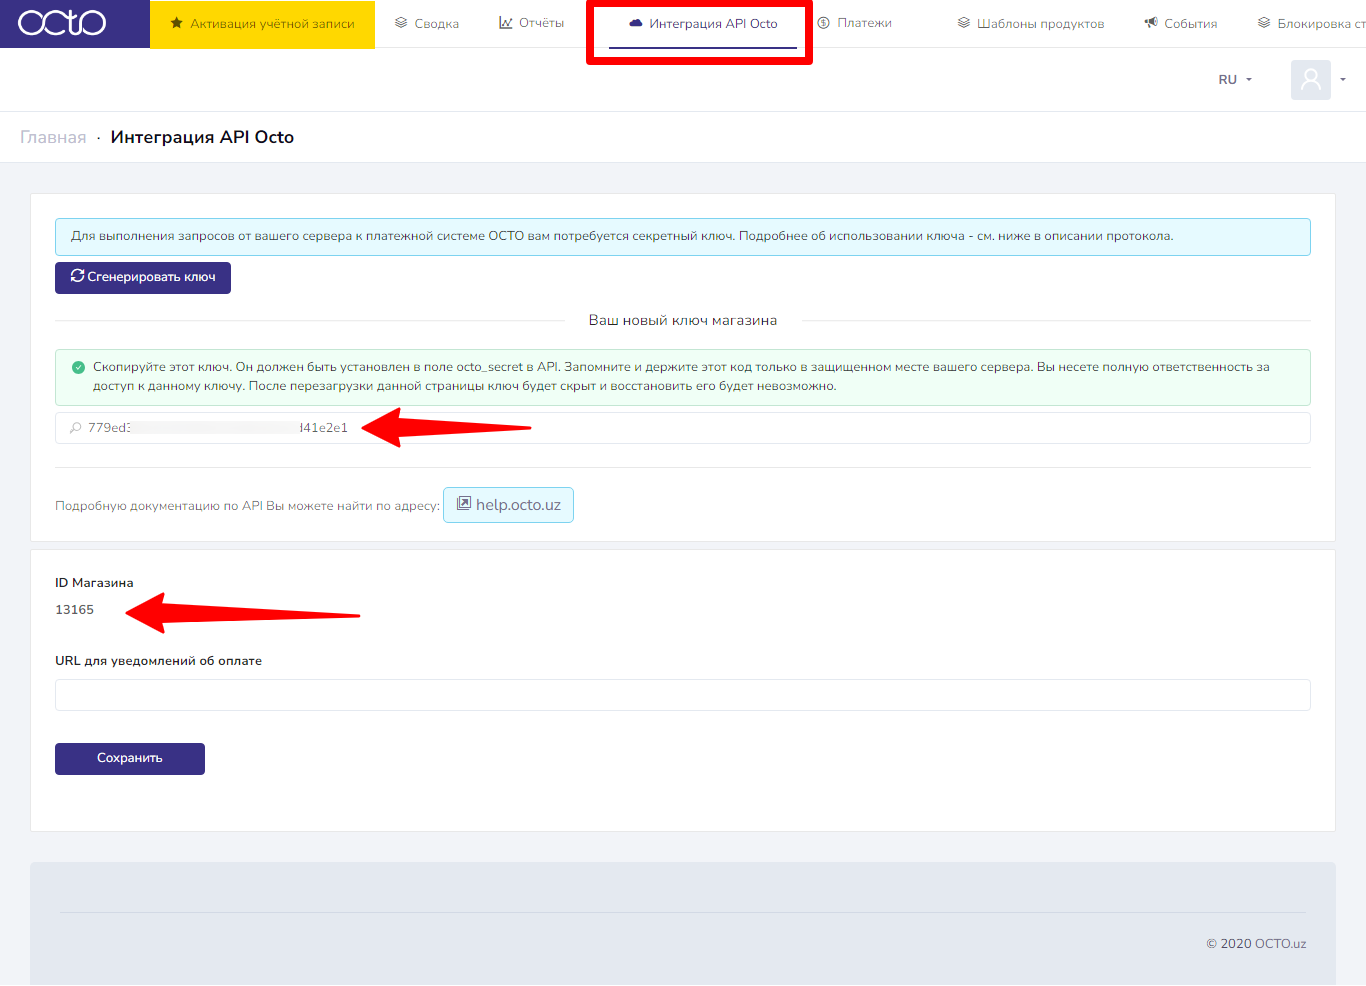The width and height of the screenshot is (1366, 986).
Task: Click the OCTO logo
Action: click(x=62, y=23)
